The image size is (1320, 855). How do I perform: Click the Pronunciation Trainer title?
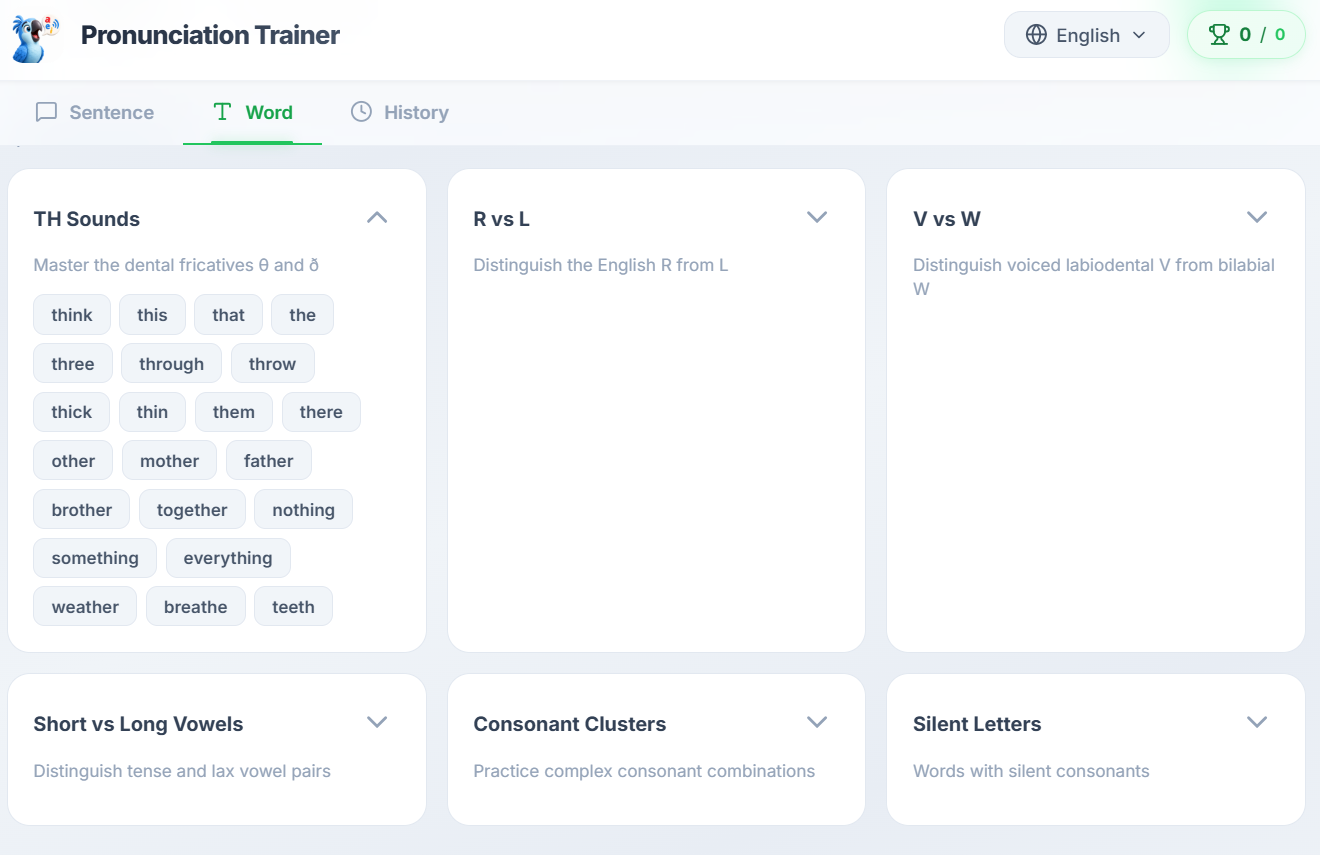point(210,35)
